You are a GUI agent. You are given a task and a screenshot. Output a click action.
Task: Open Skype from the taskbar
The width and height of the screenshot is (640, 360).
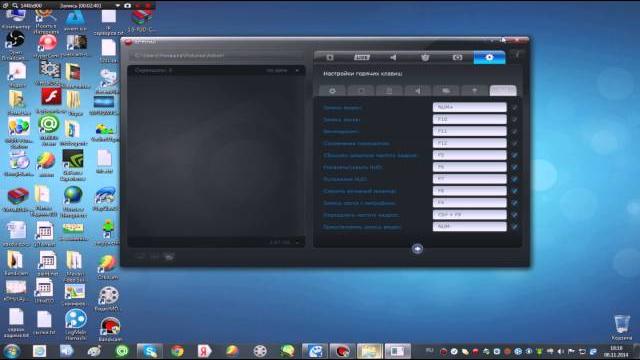(x=150, y=351)
